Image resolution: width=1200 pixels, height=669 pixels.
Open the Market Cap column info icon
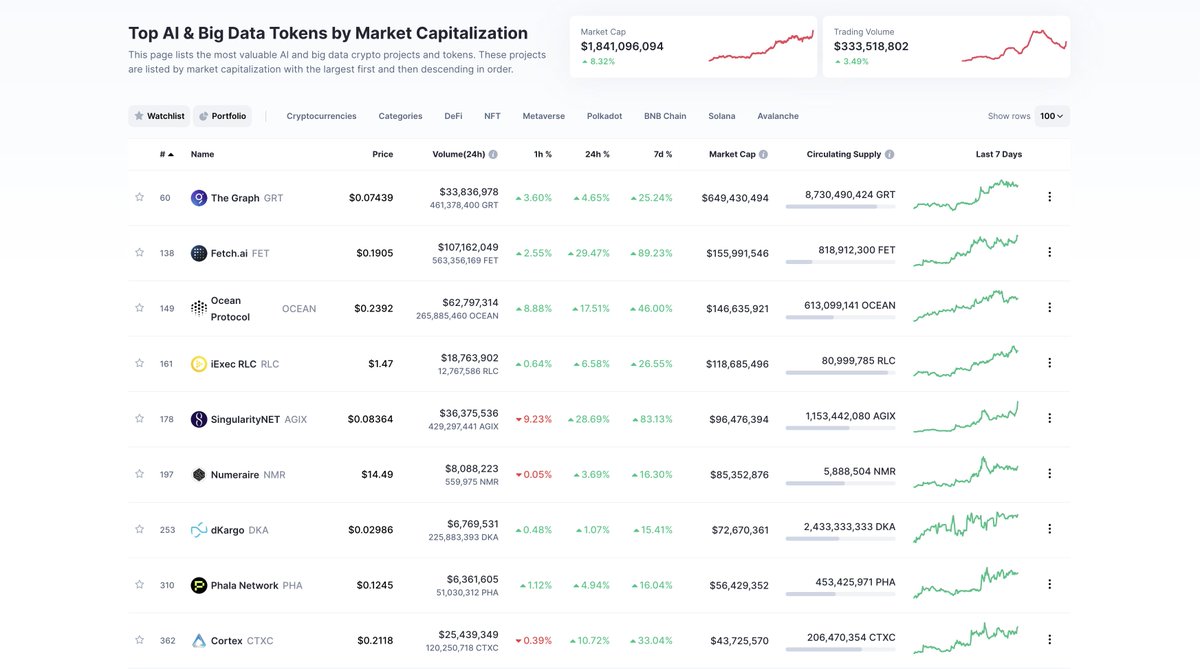click(x=763, y=155)
